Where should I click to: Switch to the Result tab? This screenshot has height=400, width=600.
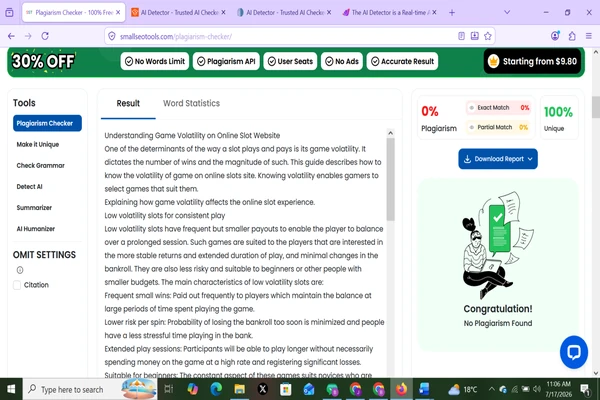tap(128, 103)
